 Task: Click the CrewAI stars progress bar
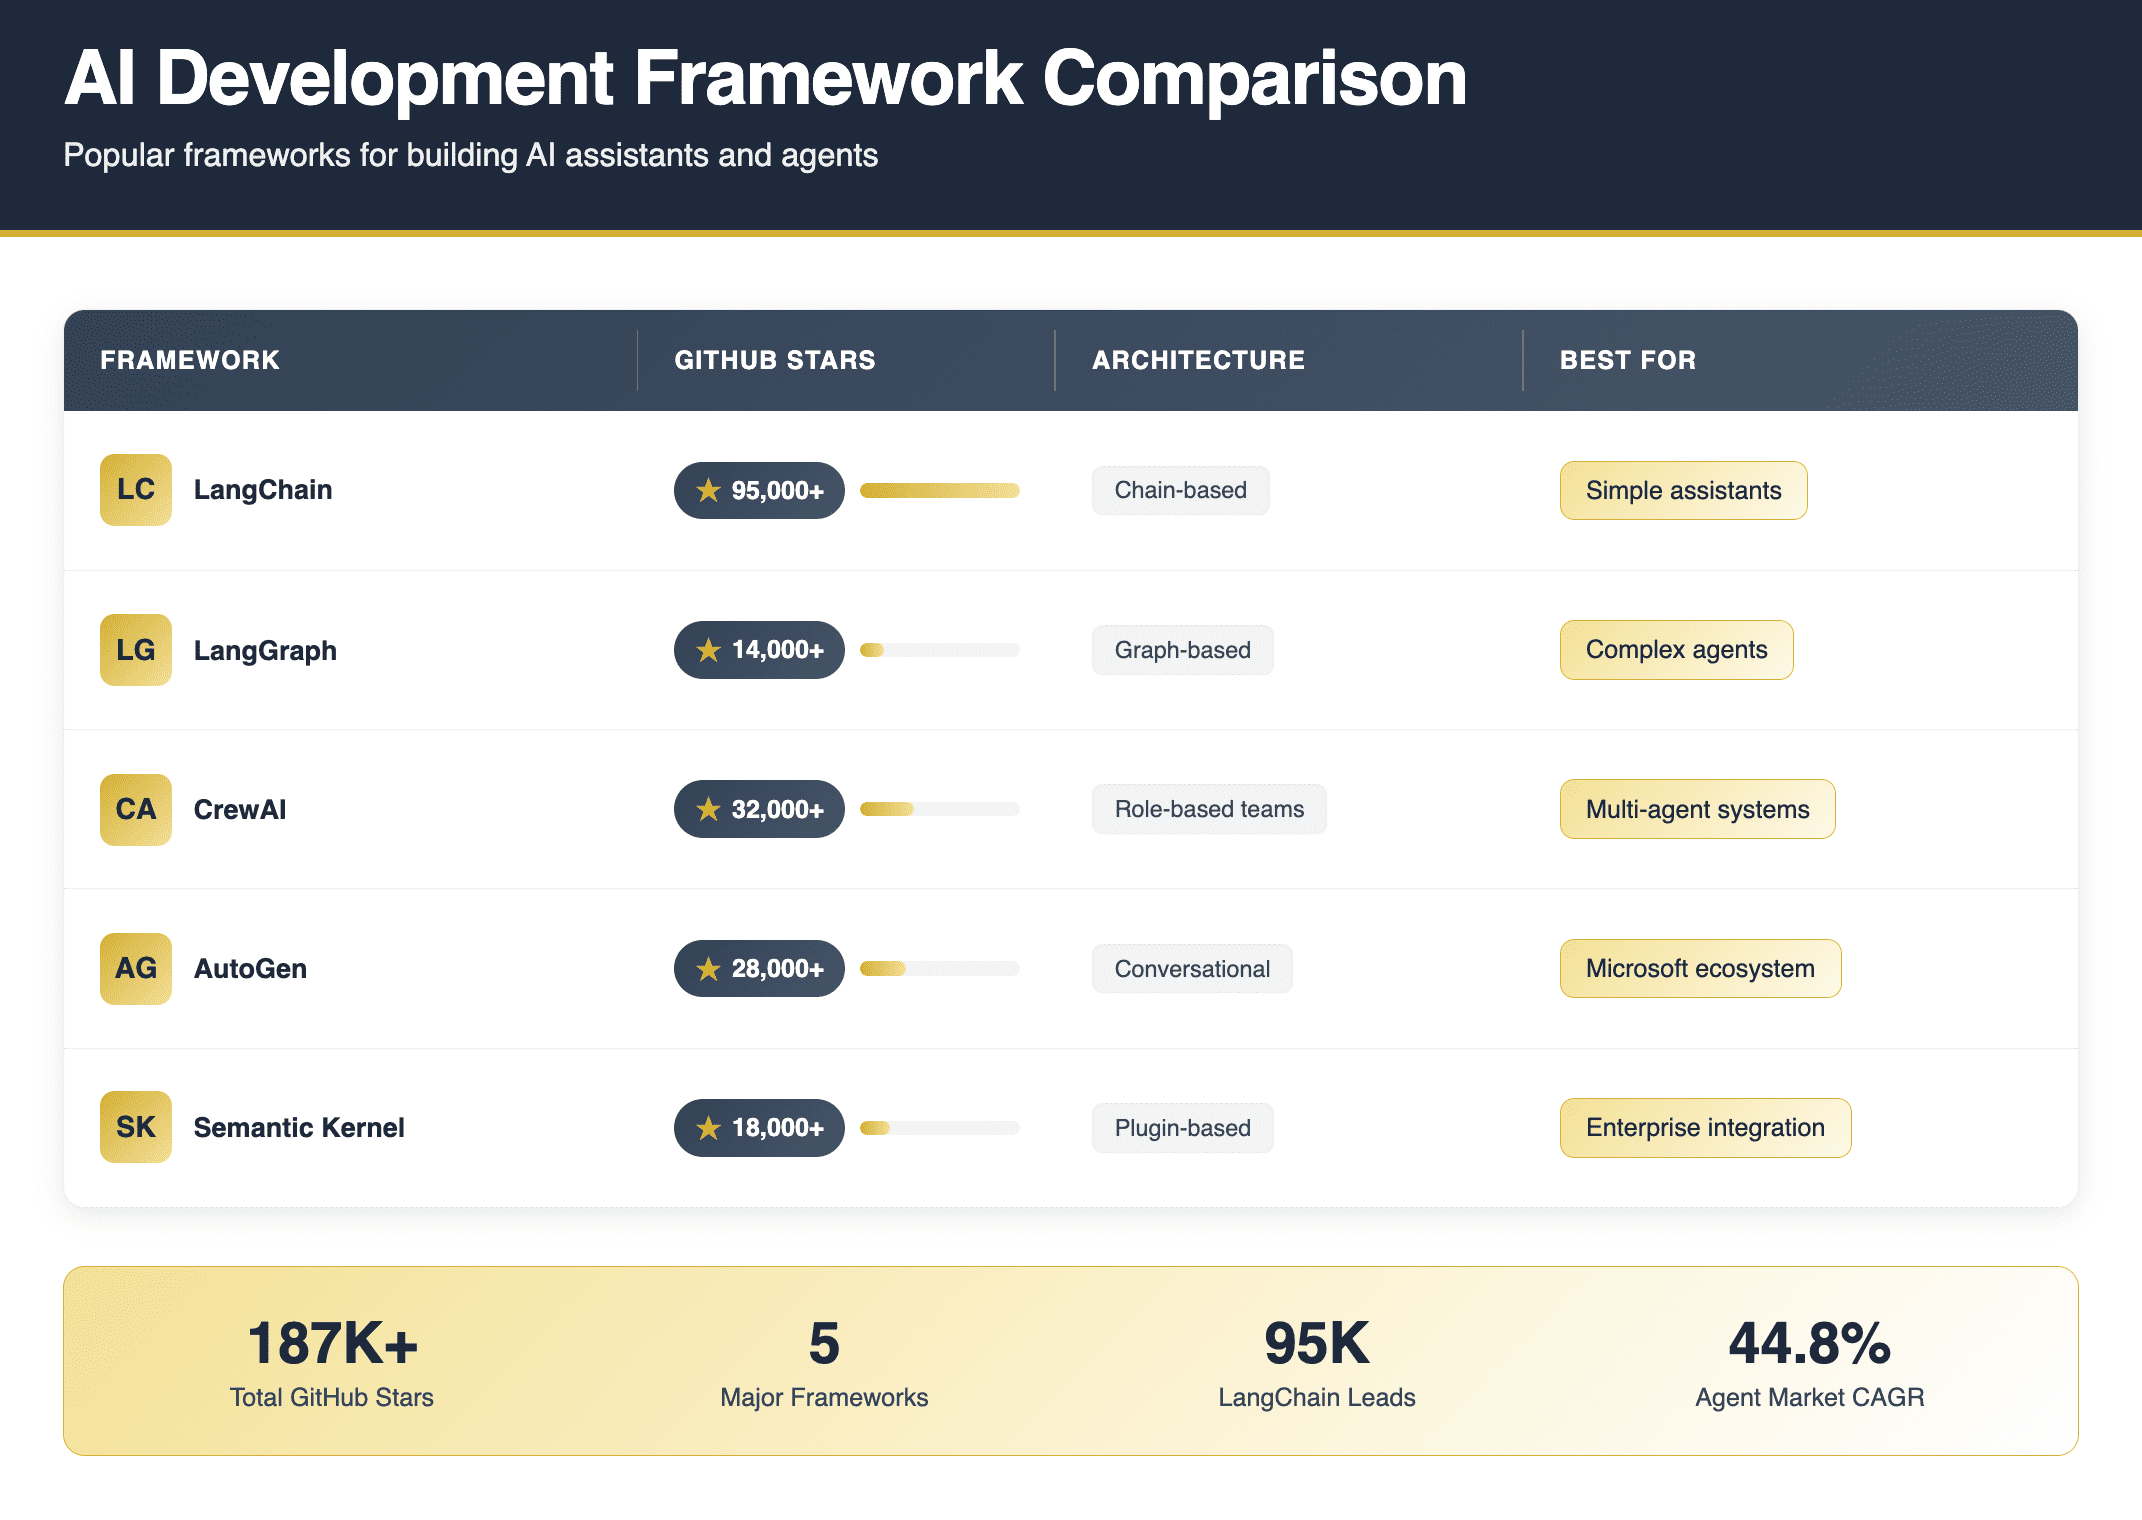click(940, 809)
